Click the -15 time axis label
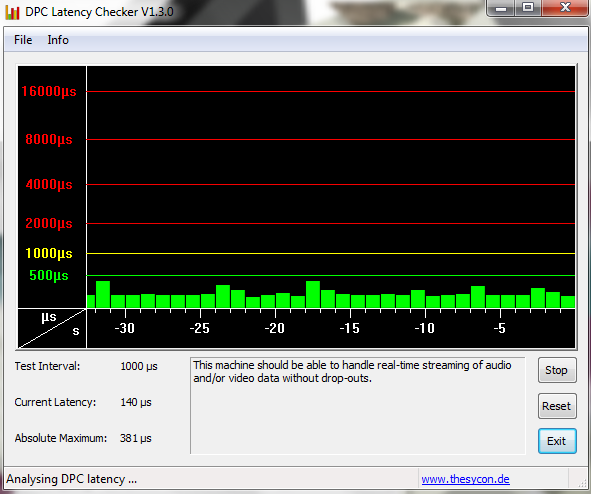 point(350,328)
